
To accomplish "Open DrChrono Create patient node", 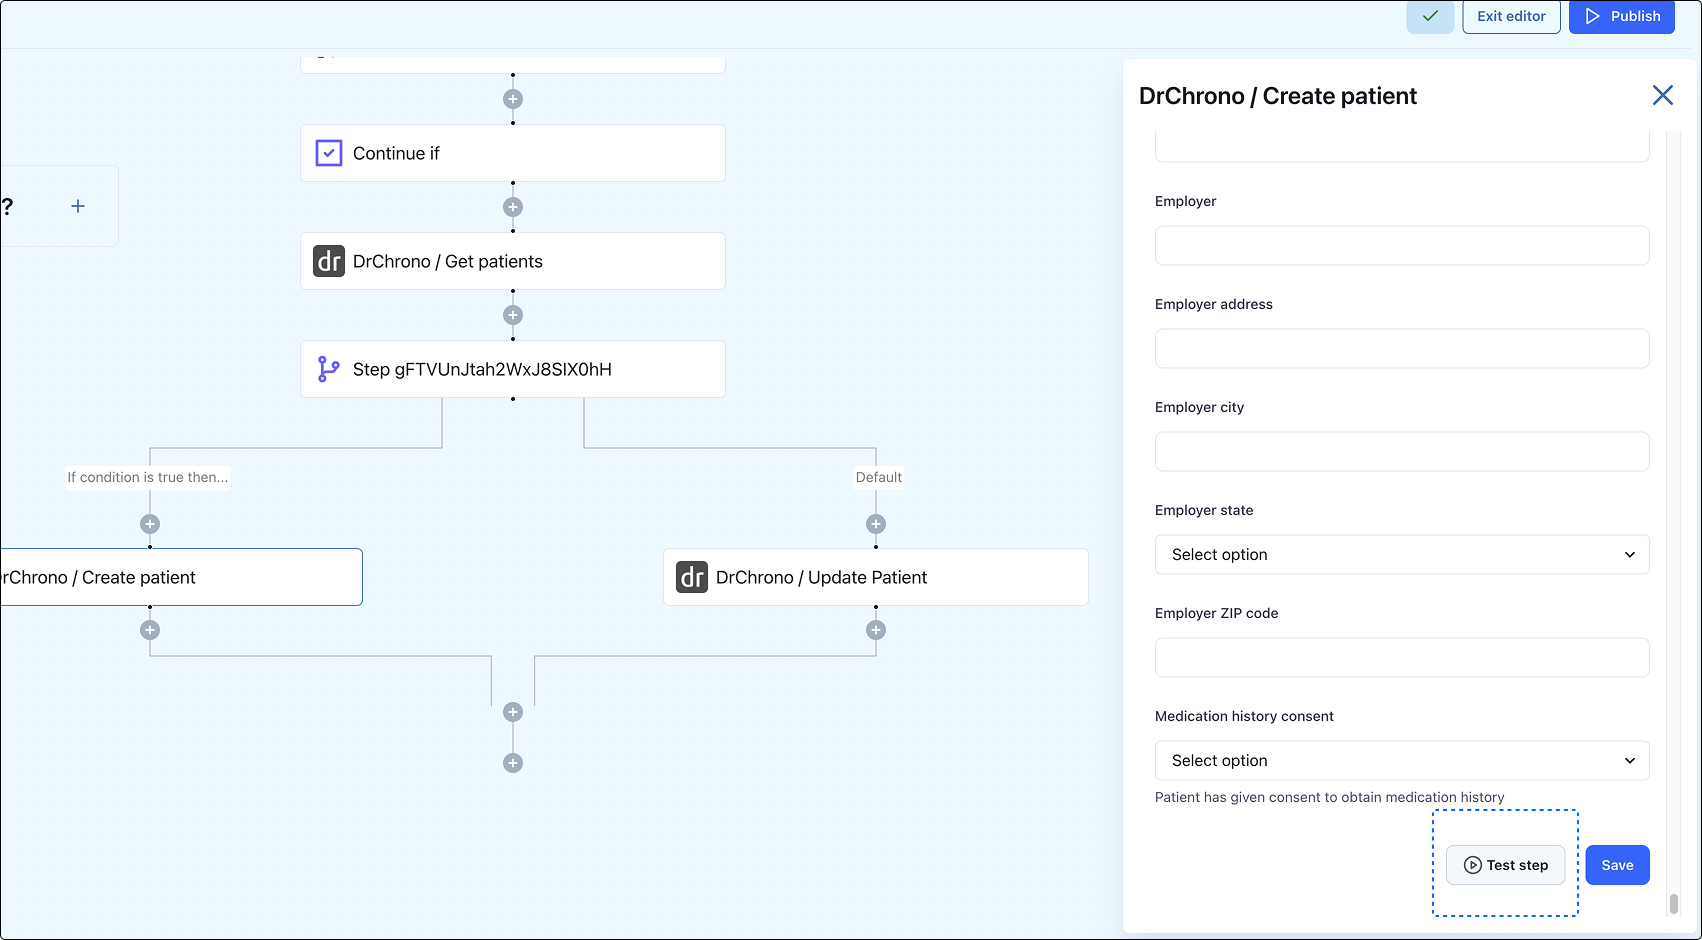I will pyautogui.click(x=181, y=577).
